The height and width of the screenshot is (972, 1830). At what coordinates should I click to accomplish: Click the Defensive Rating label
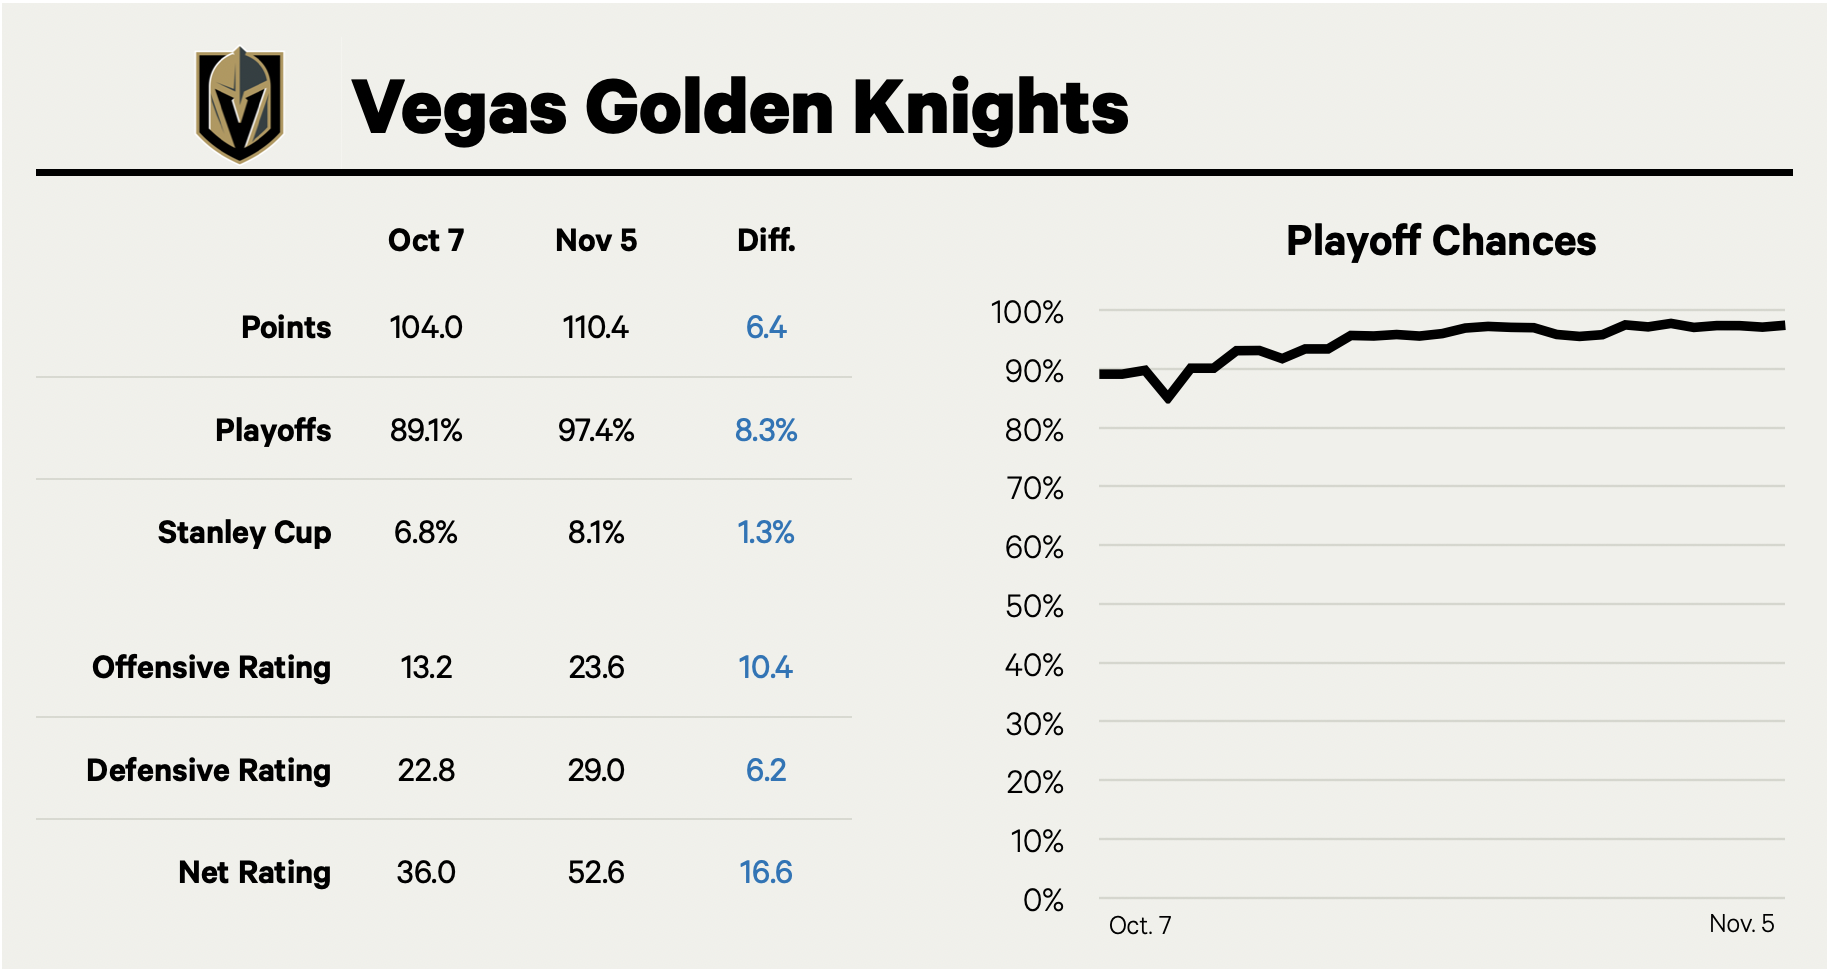208,770
